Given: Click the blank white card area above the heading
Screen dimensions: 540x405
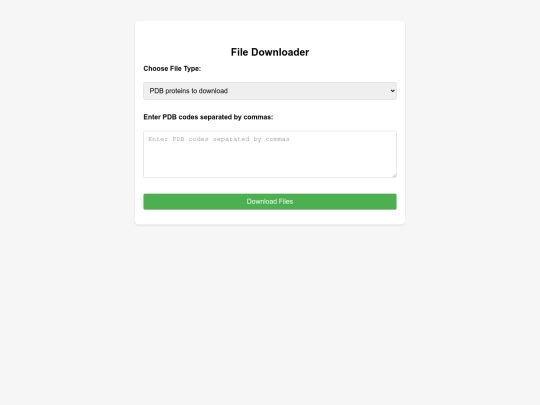Looking at the screenshot, I should [270, 33].
